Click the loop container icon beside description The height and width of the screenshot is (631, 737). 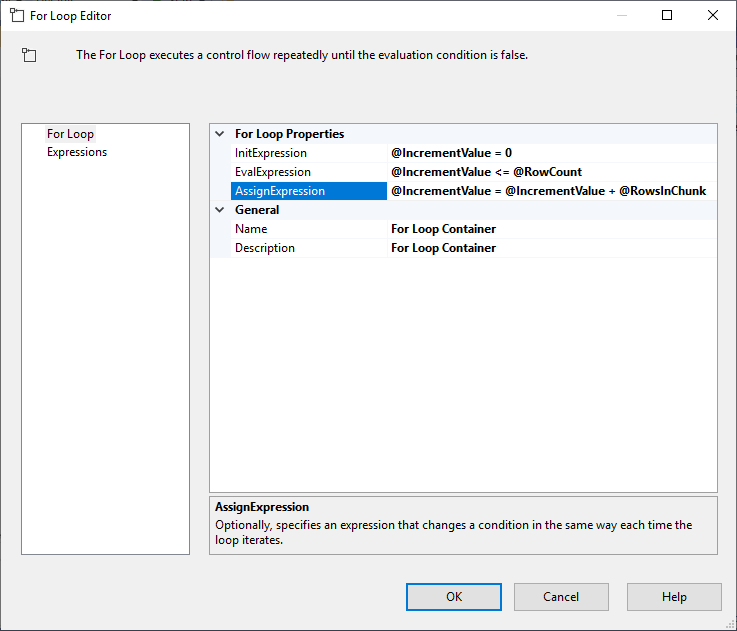[29, 56]
